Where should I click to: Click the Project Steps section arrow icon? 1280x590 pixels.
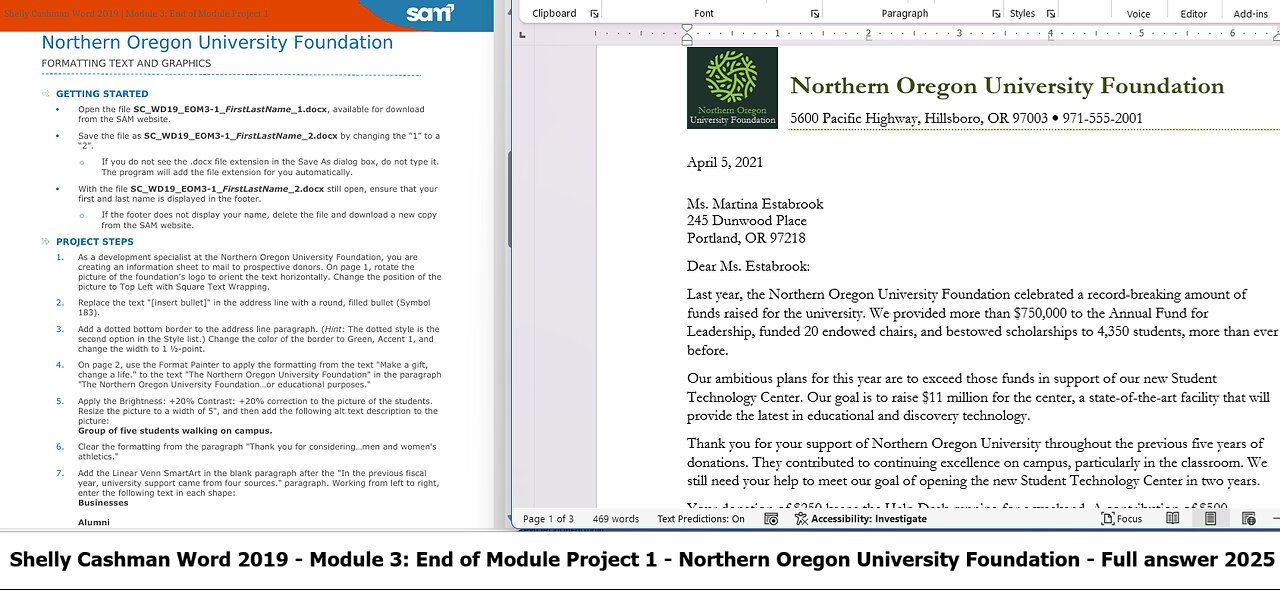(46, 242)
